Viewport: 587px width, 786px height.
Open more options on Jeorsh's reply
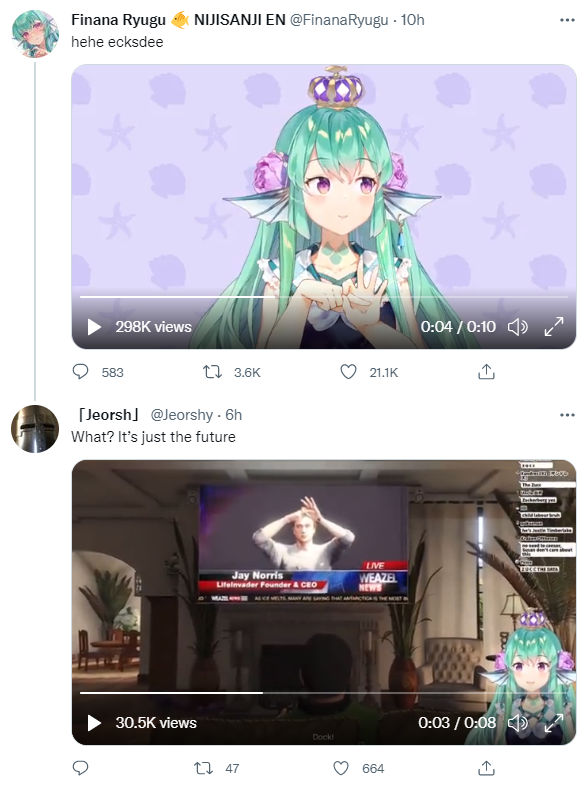[567, 415]
